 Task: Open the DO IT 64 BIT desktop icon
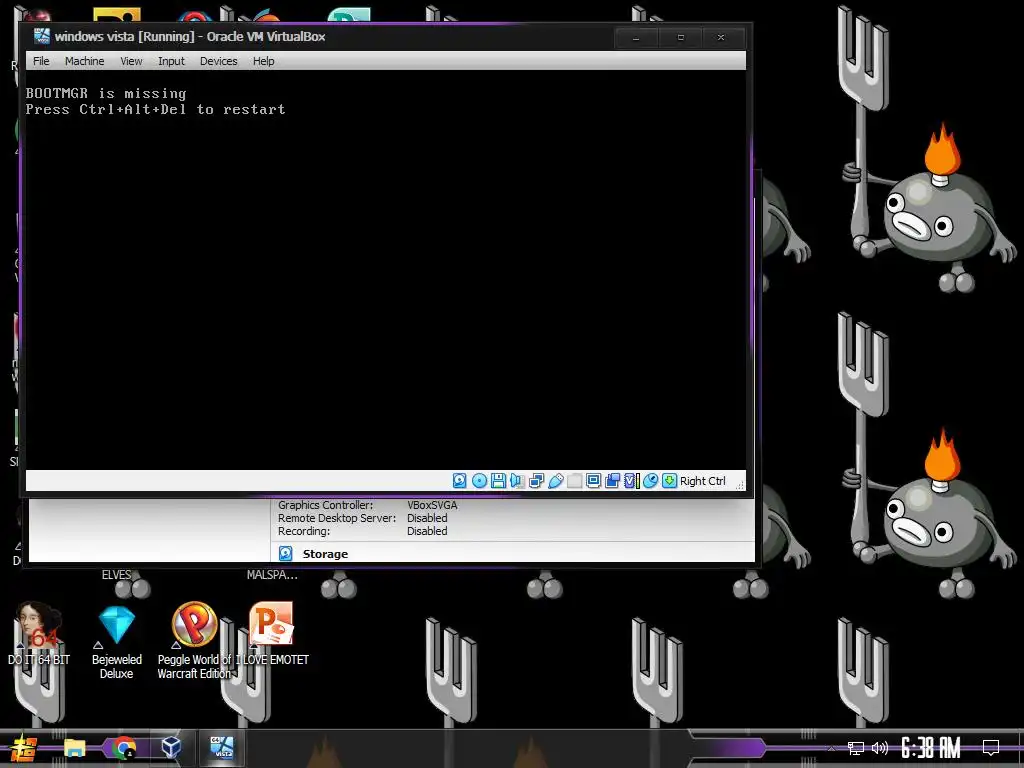coord(39,633)
